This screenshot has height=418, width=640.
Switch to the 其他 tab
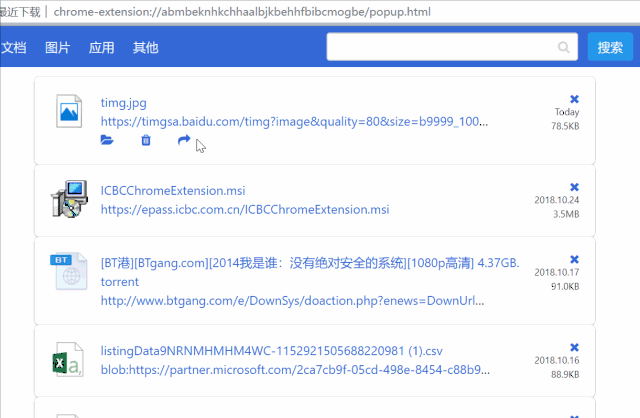coord(145,48)
